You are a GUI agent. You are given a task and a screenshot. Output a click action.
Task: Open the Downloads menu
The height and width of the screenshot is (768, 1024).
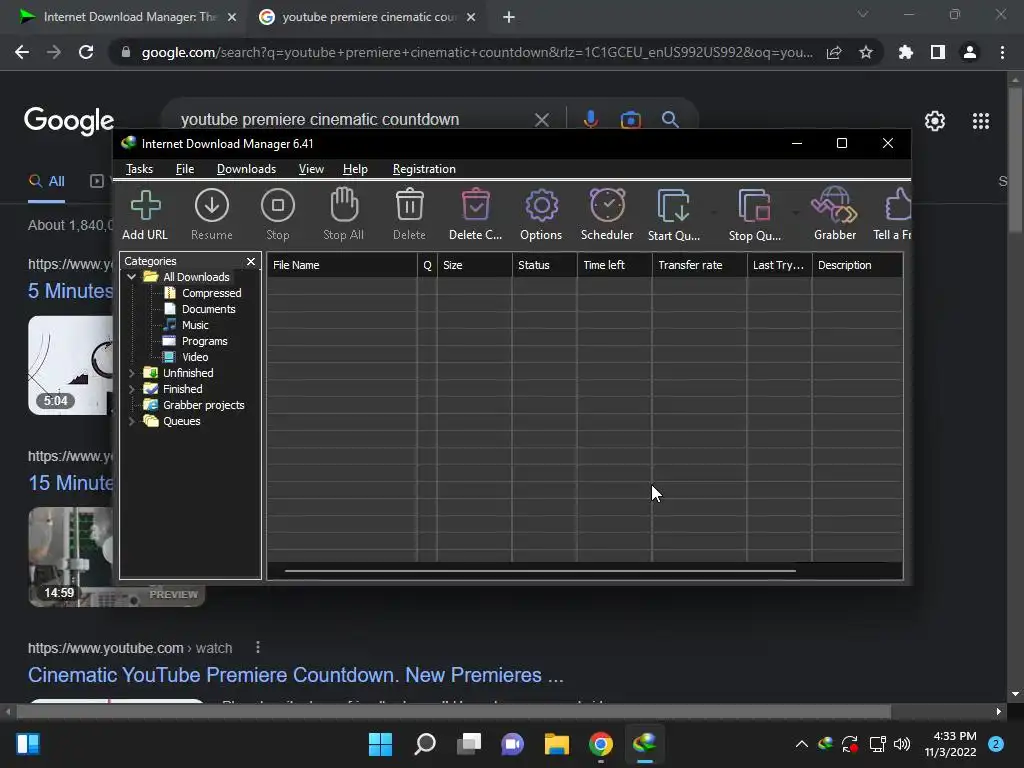point(246,169)
